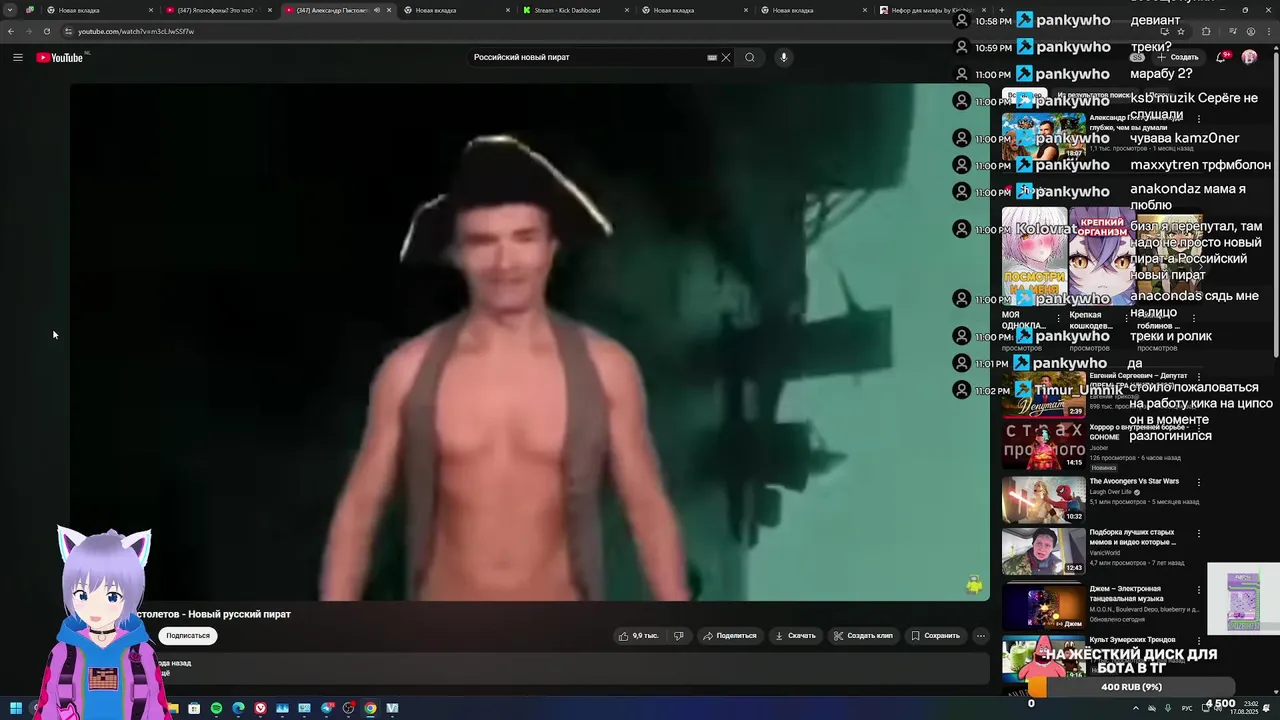Open the YouTube guide hamburger menu

[18, 57]
